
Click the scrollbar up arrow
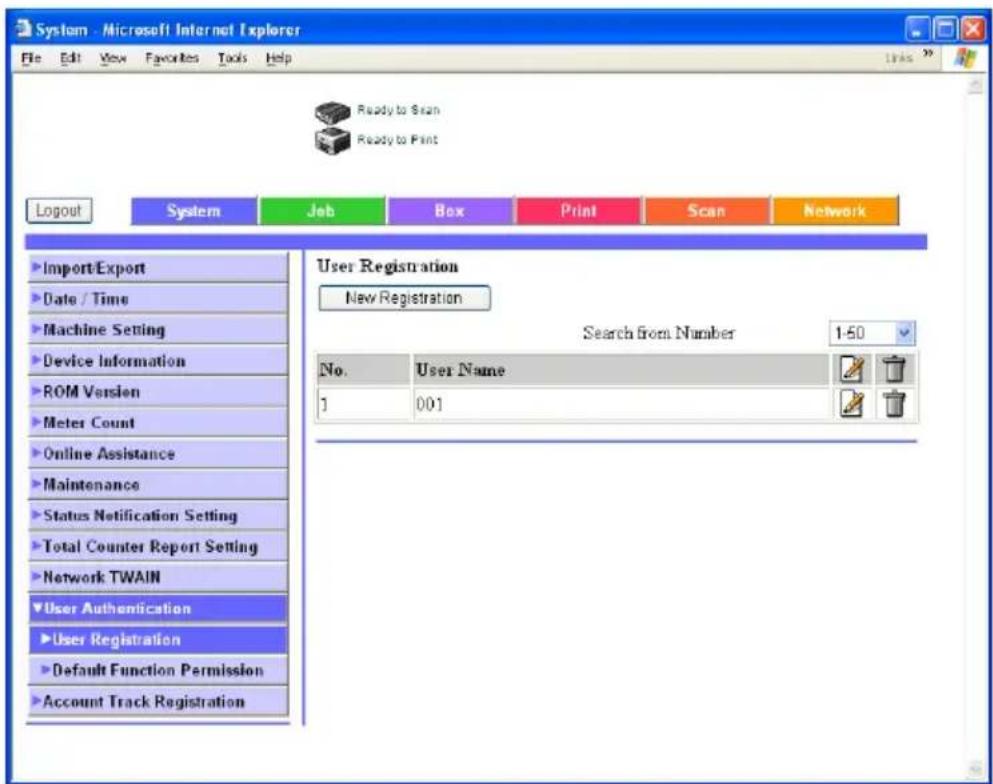(975, 87)
